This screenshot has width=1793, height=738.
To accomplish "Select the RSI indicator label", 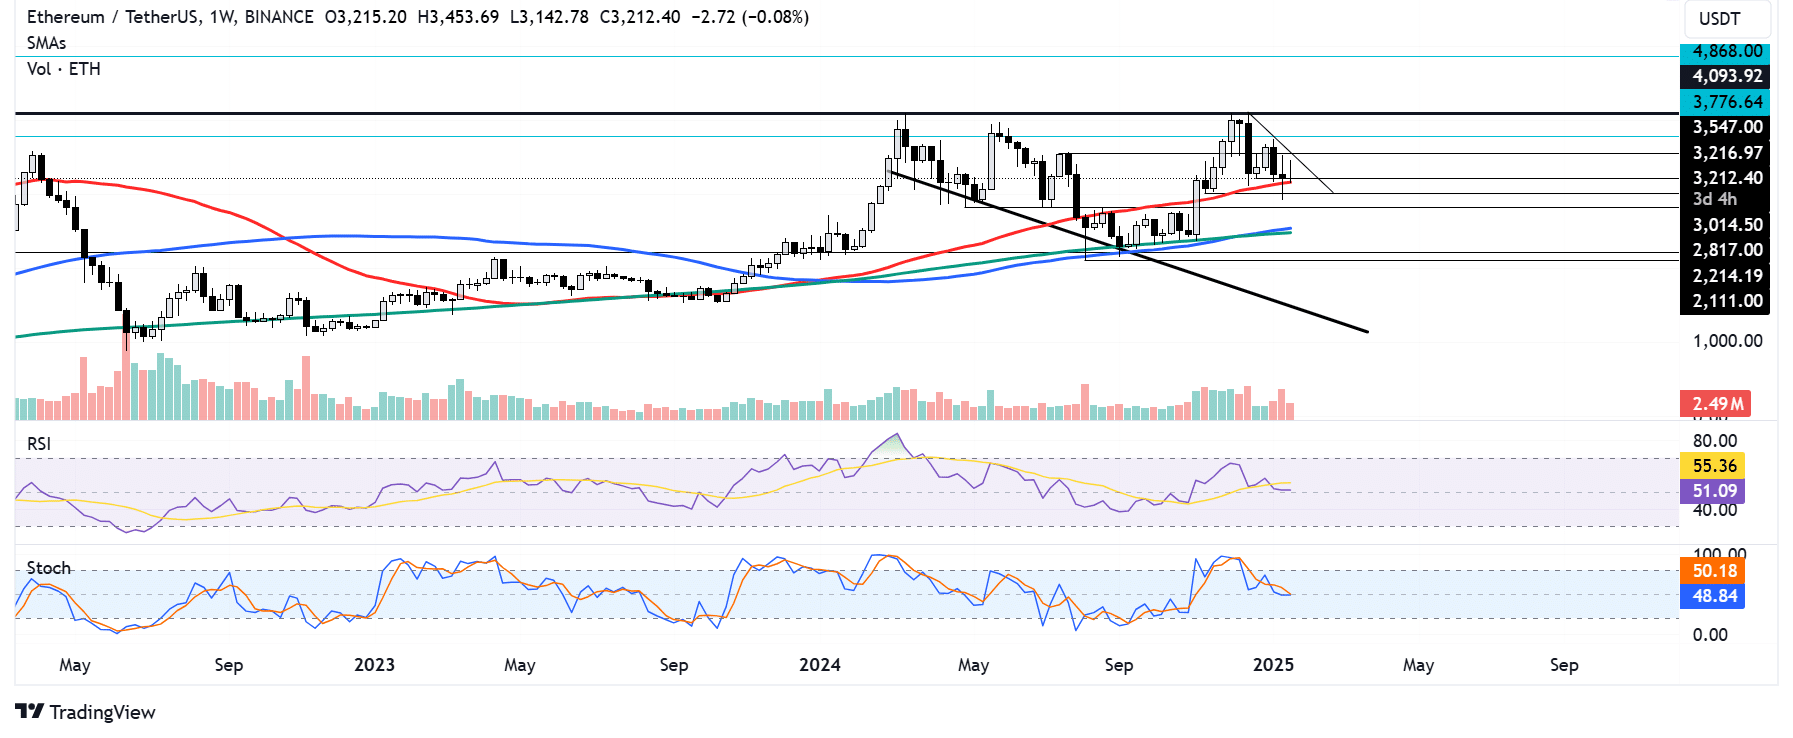I will pos(39,443).
